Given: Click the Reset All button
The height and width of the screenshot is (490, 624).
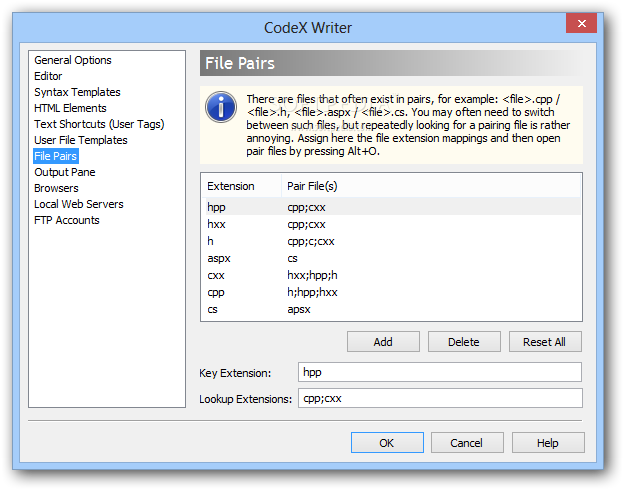Looking at the screenshot, I should pos(545,342).
